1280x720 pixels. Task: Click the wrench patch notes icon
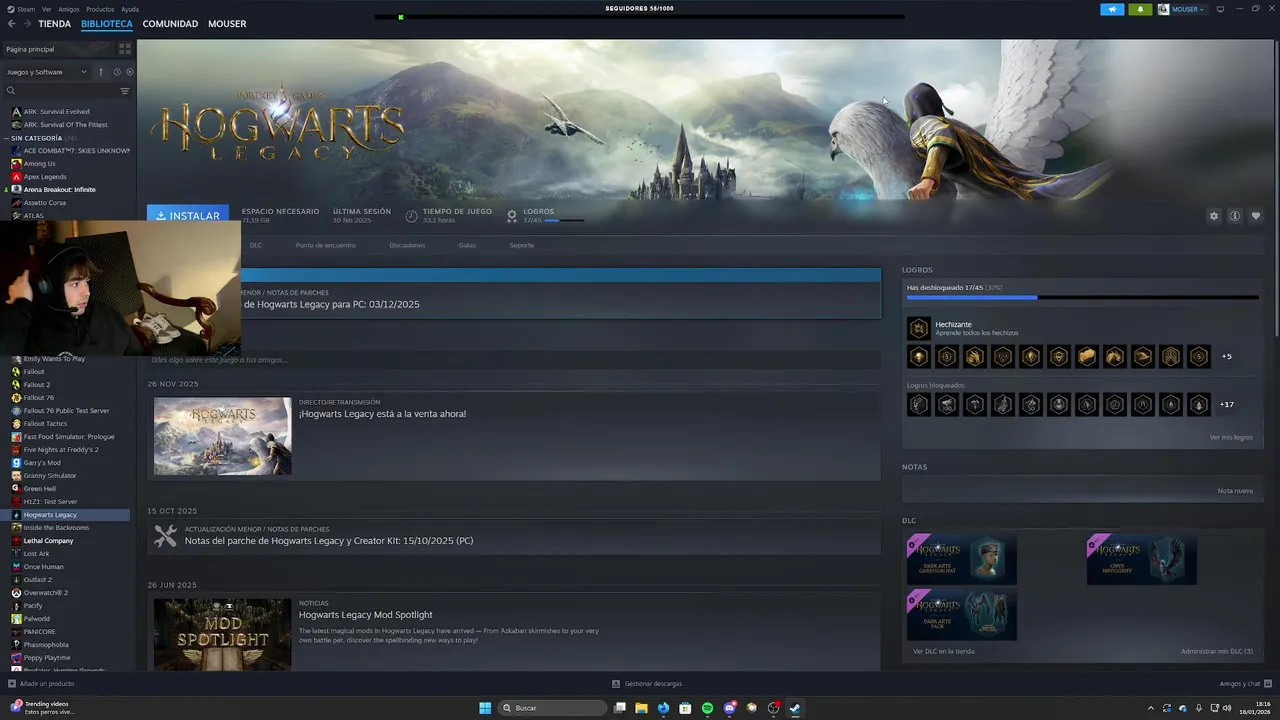165,536
